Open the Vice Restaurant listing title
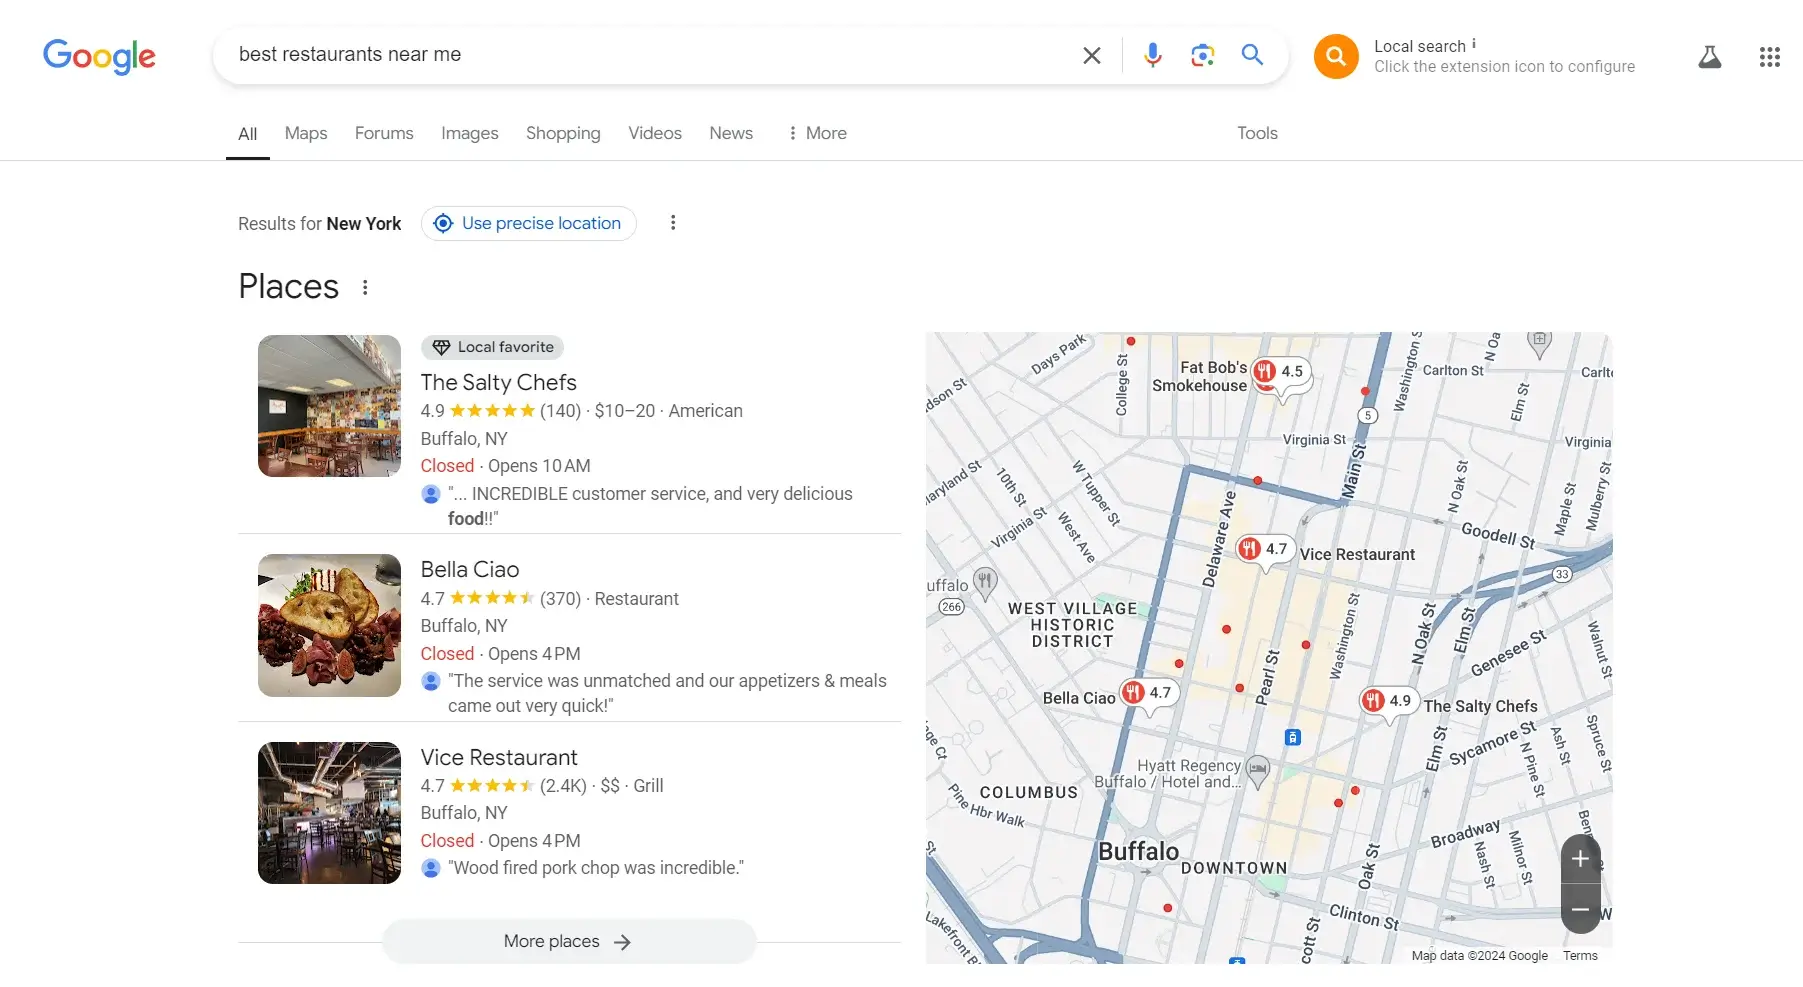Screen dimensions: 1803x987 pos(499,758)
